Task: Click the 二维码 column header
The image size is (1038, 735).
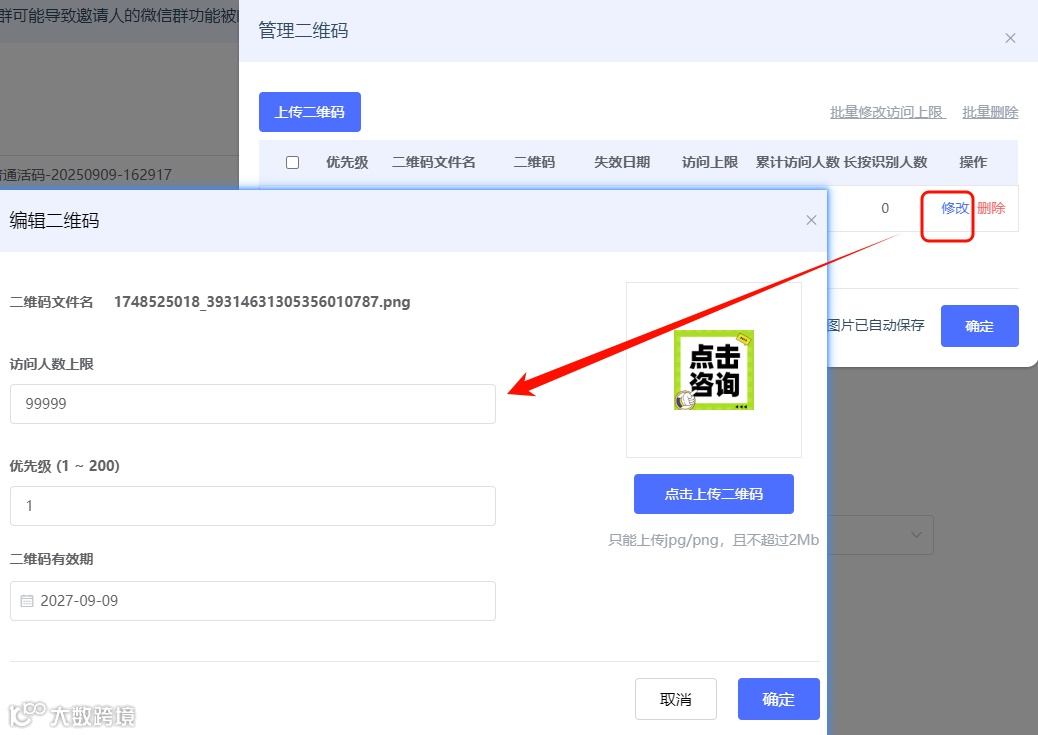Action: (534, 162)
